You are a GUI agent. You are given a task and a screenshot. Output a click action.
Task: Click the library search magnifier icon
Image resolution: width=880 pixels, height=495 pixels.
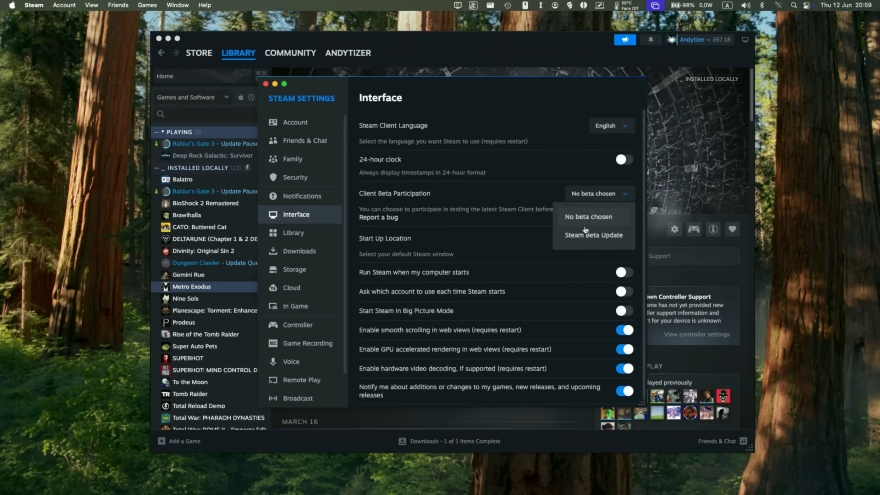[160, 114]
